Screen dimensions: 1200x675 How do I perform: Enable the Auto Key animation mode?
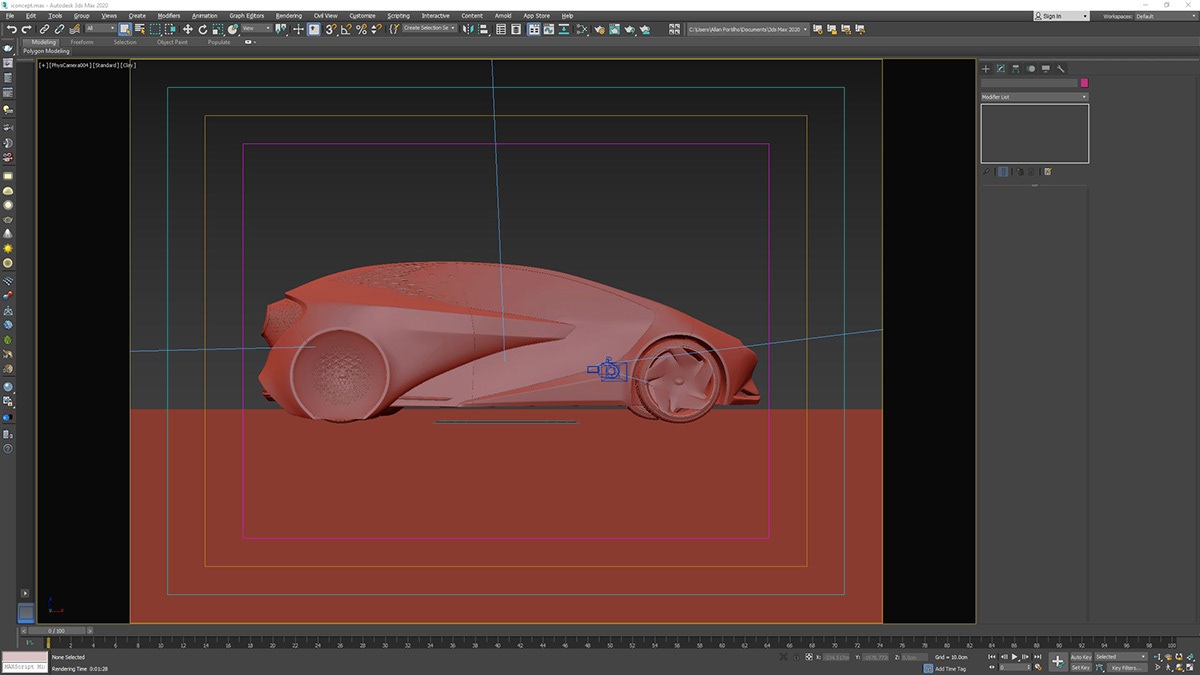1081,656
